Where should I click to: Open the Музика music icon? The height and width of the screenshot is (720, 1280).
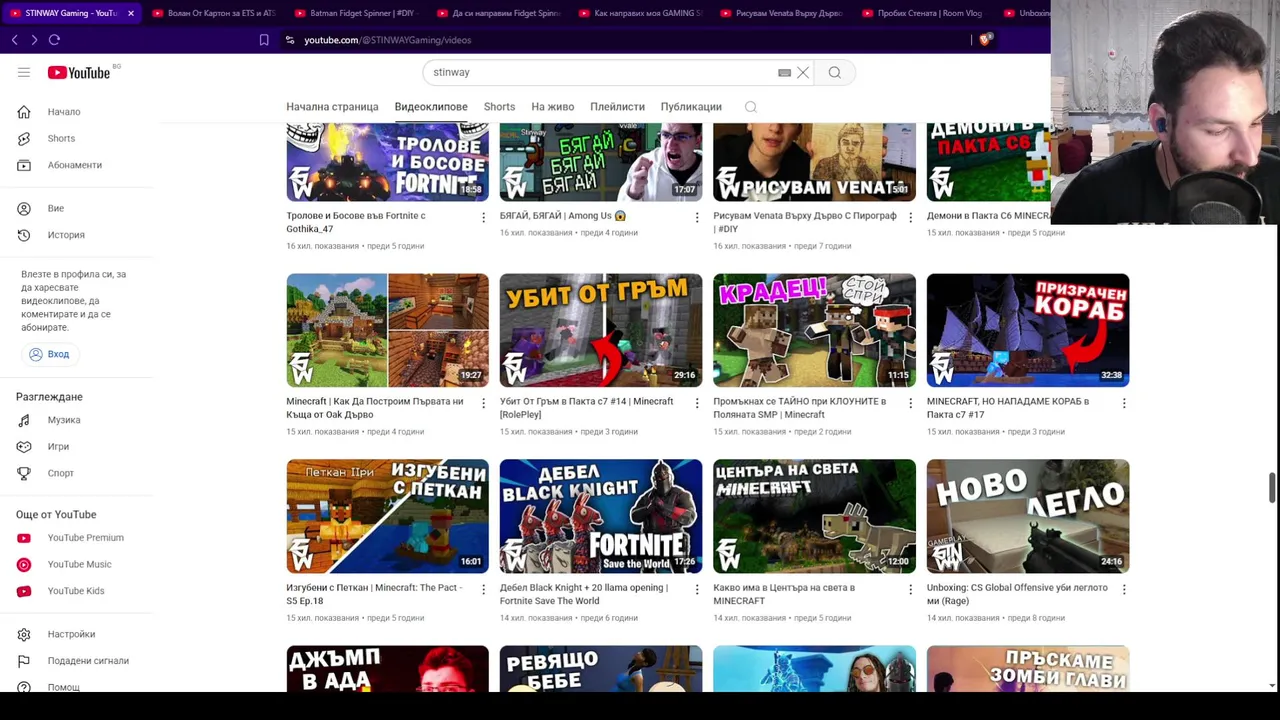24,420
